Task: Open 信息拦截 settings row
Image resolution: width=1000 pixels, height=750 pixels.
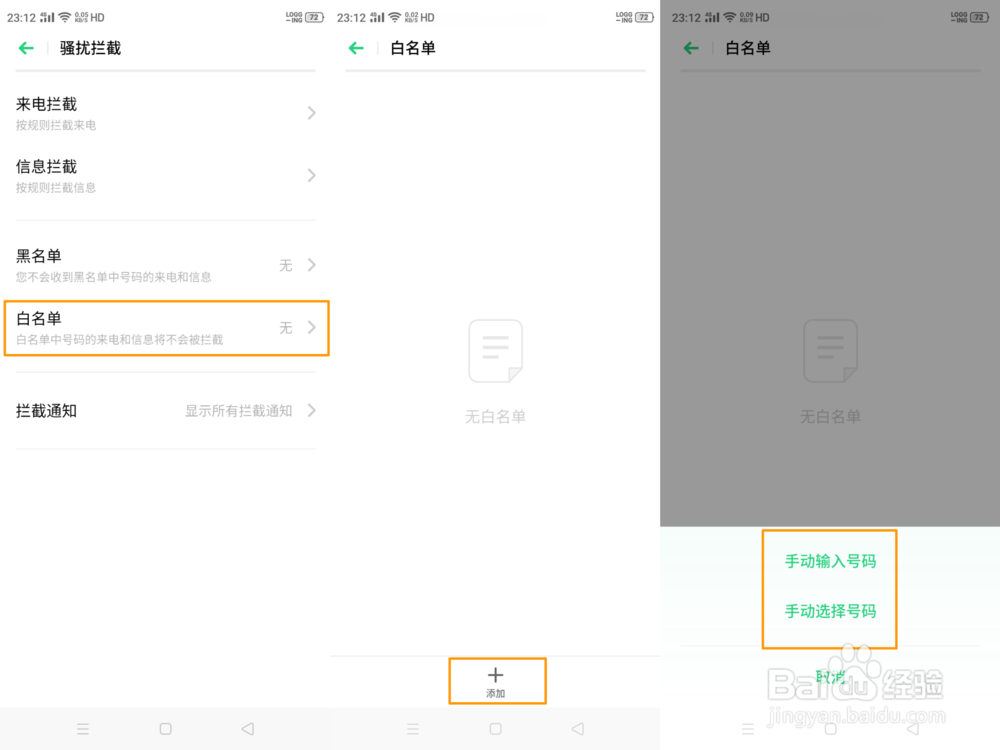Action: [x=166, y=175]
